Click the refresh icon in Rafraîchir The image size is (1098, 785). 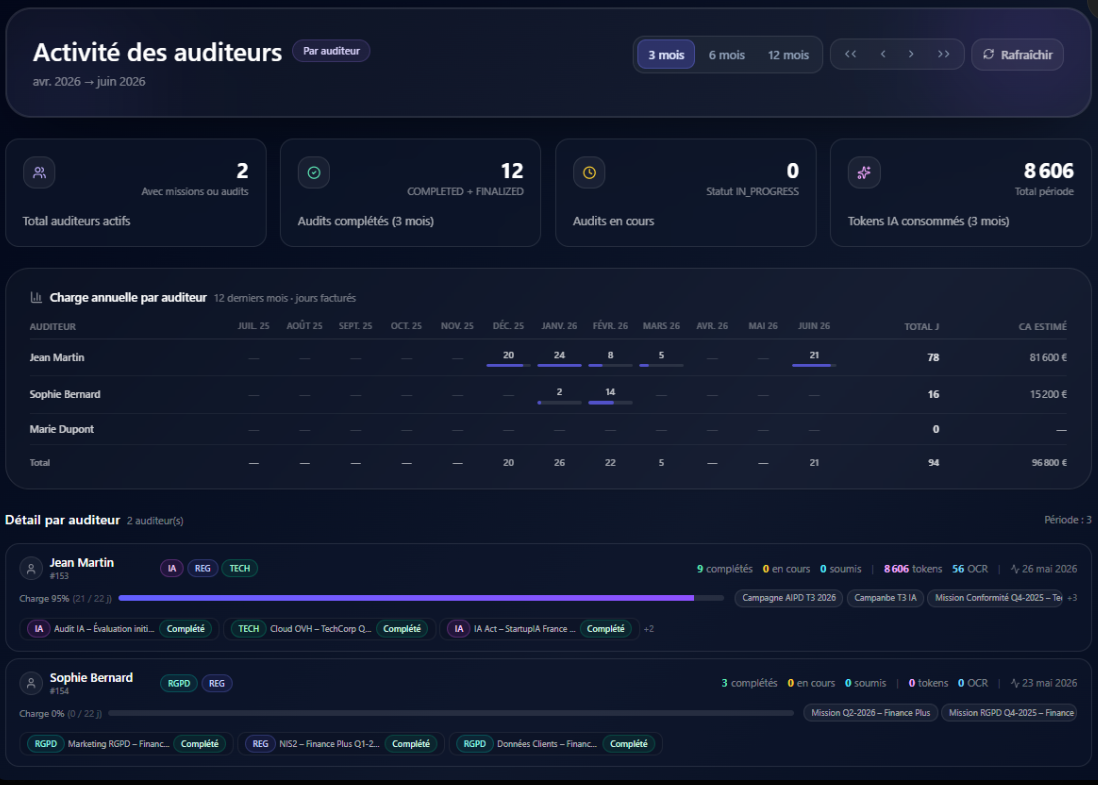click(x=989, y=54)
